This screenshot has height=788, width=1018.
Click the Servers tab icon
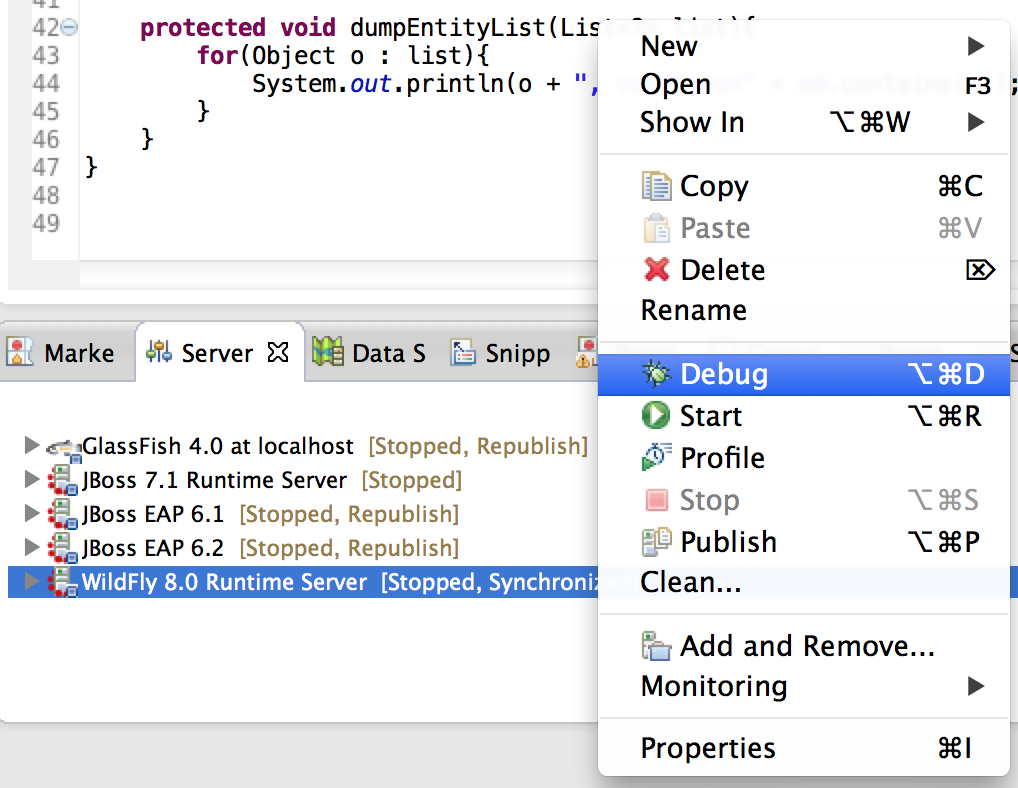coord(159,352)
